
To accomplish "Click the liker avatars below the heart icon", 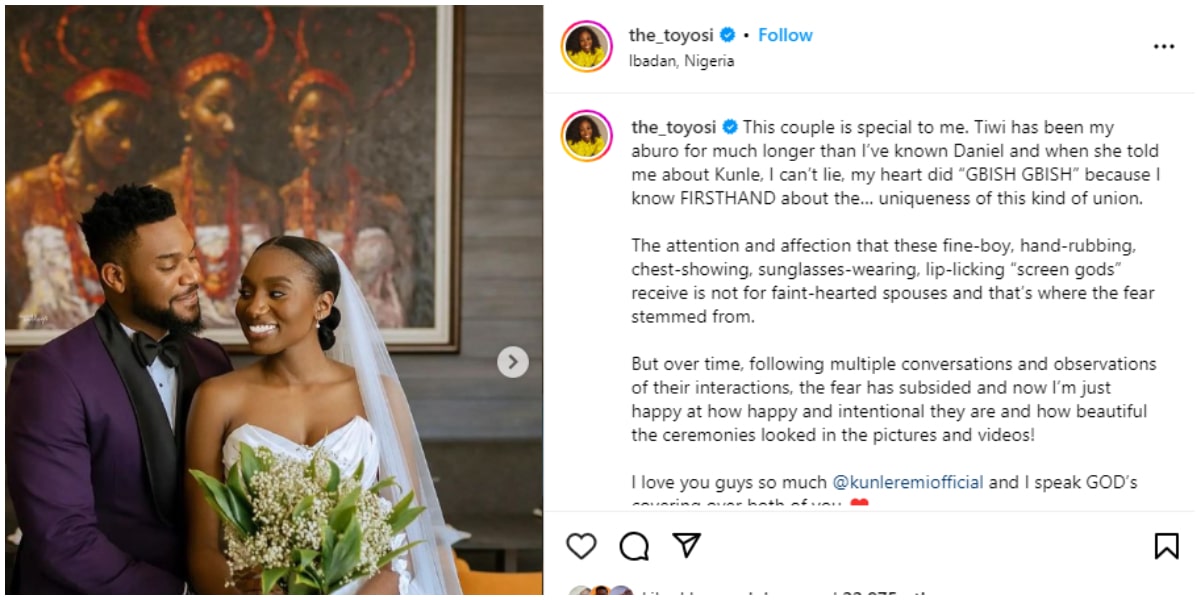I will [600, 592].
